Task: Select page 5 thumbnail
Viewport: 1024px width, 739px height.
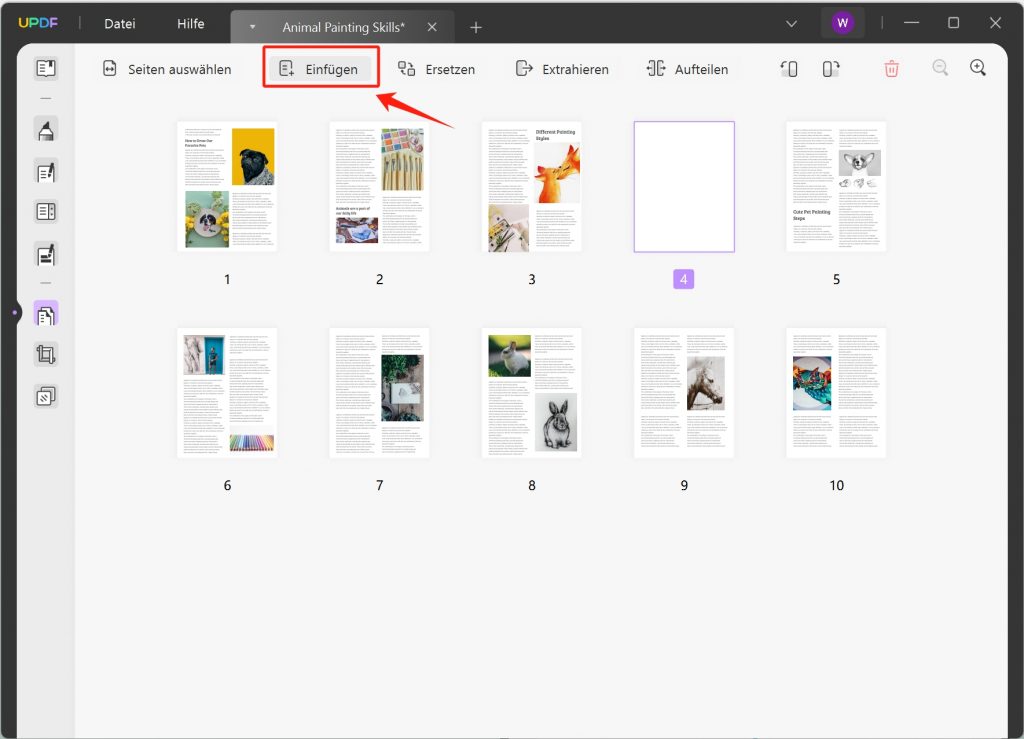Action: click(x=837, y=187)
